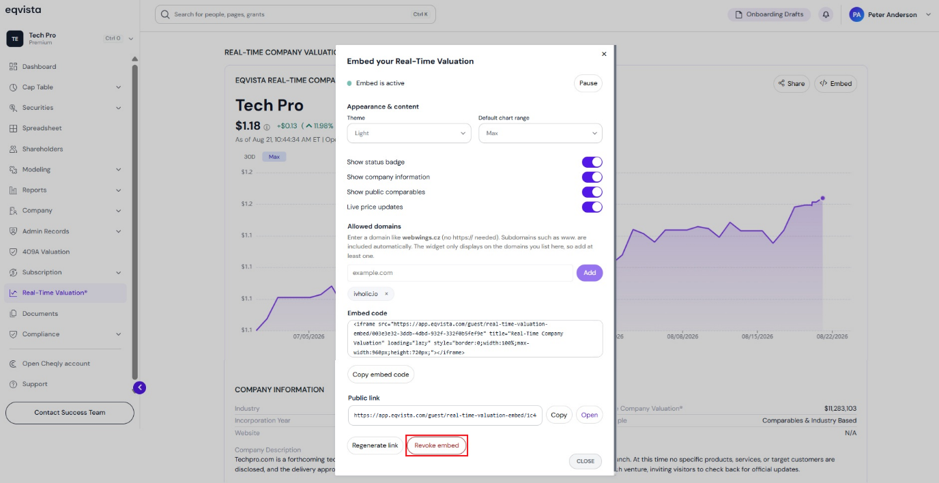Click Copy embed code button
939x483 pixels.
coord(381,375)
